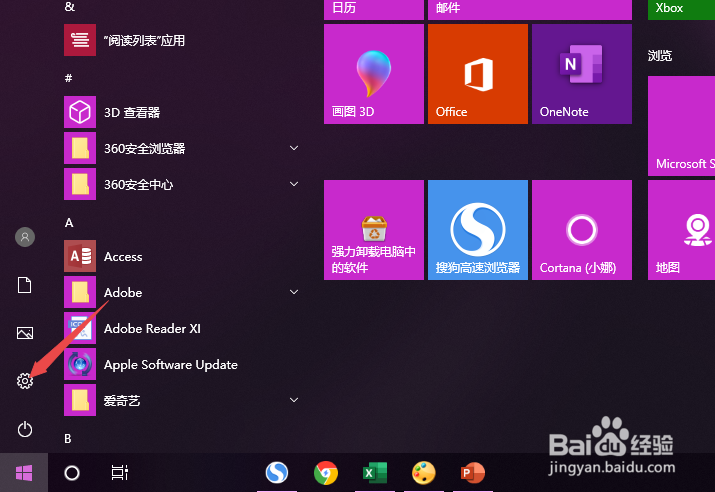Open Cortana circle on the taskbar

[72, 473]
